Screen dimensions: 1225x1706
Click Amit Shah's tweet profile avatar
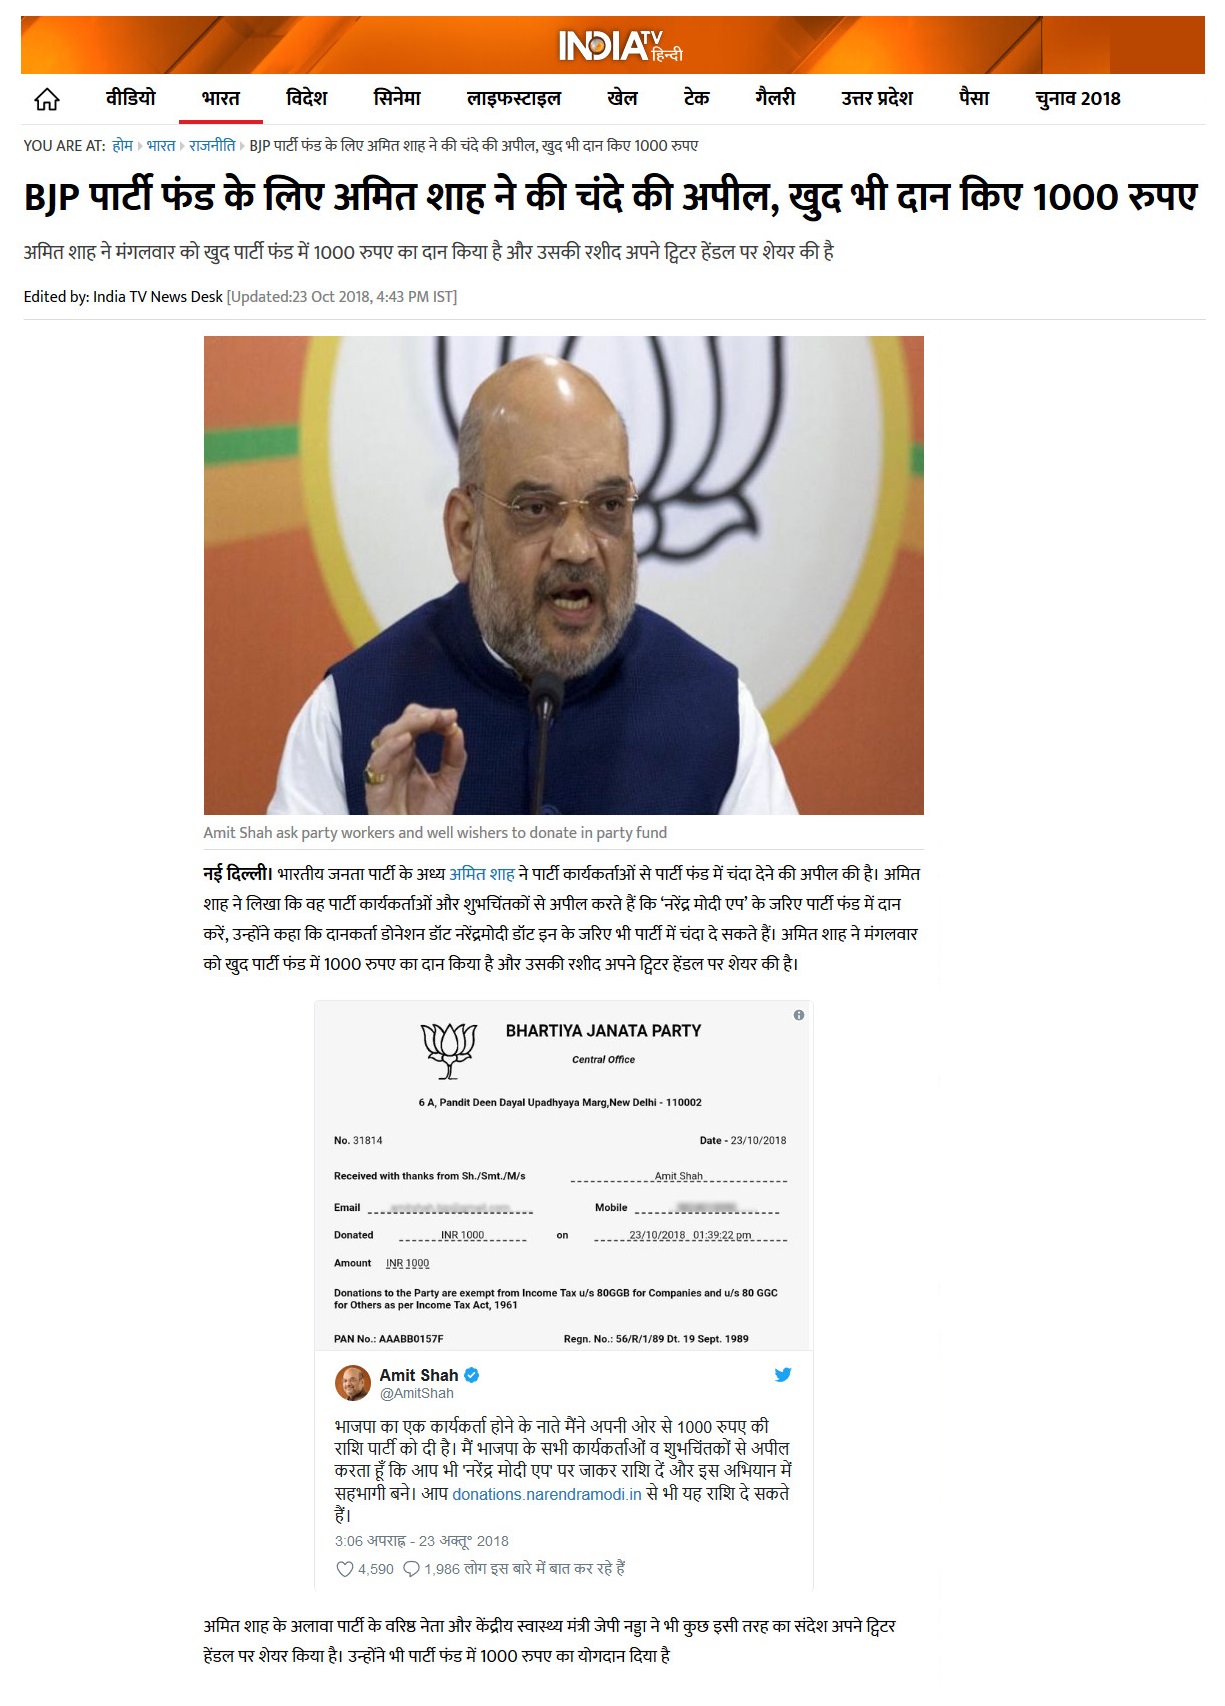coord(353,1383)
